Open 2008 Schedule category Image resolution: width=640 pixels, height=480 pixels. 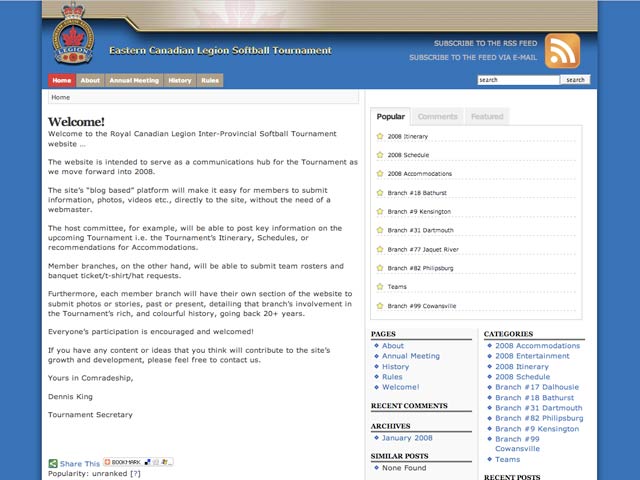click(522, 377)
